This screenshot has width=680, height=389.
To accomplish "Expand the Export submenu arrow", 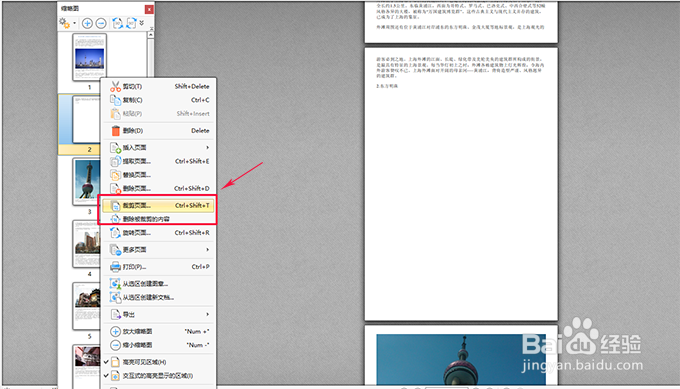I will [x=207, y=314].
